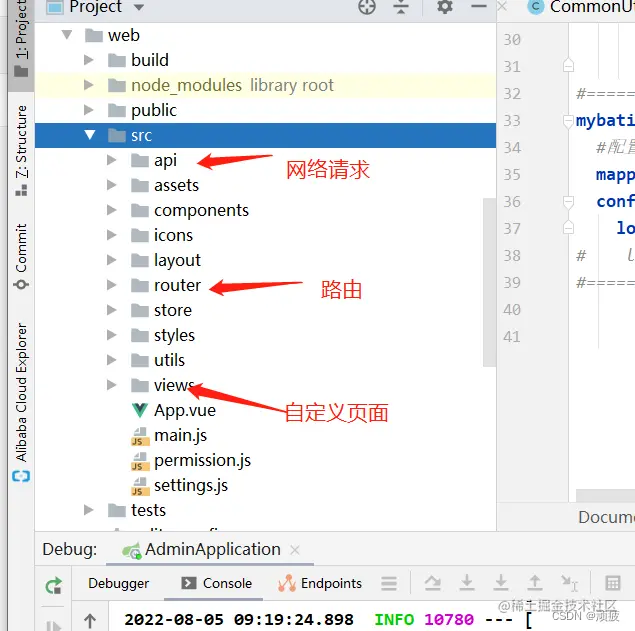Expand the node_modules folder arrow
Image resolution: width=635 pixels, height=631 pixels.
tap(88, 85)
